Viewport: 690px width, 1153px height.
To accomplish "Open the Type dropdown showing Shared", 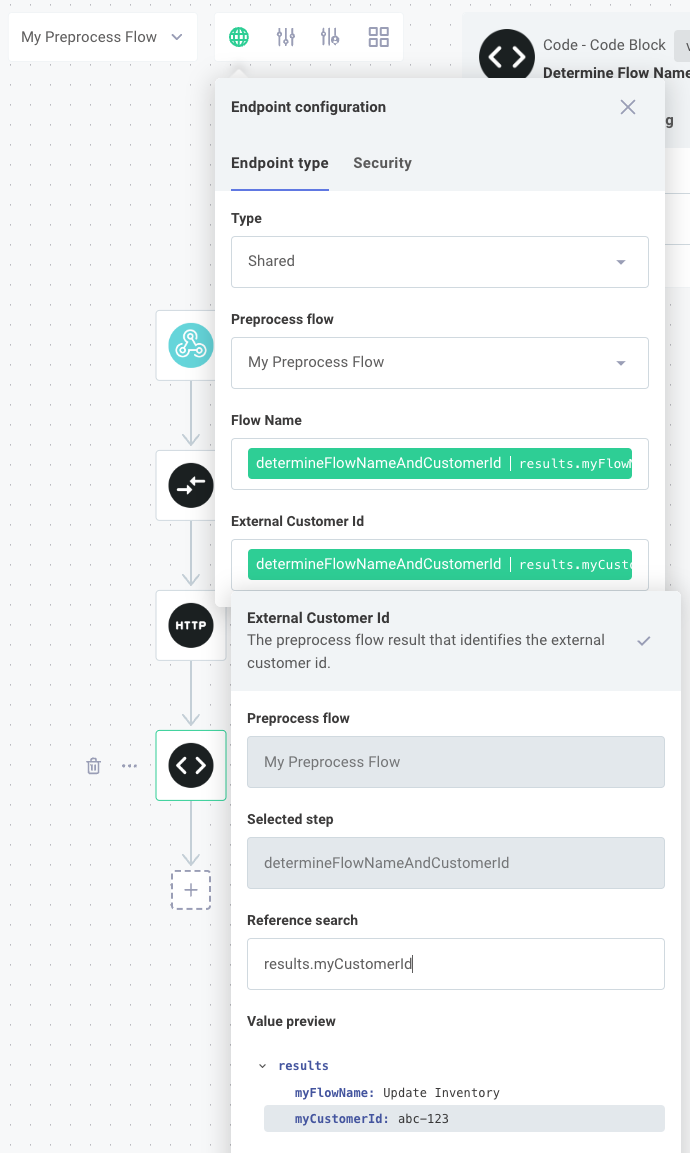I will pos(440,261).
